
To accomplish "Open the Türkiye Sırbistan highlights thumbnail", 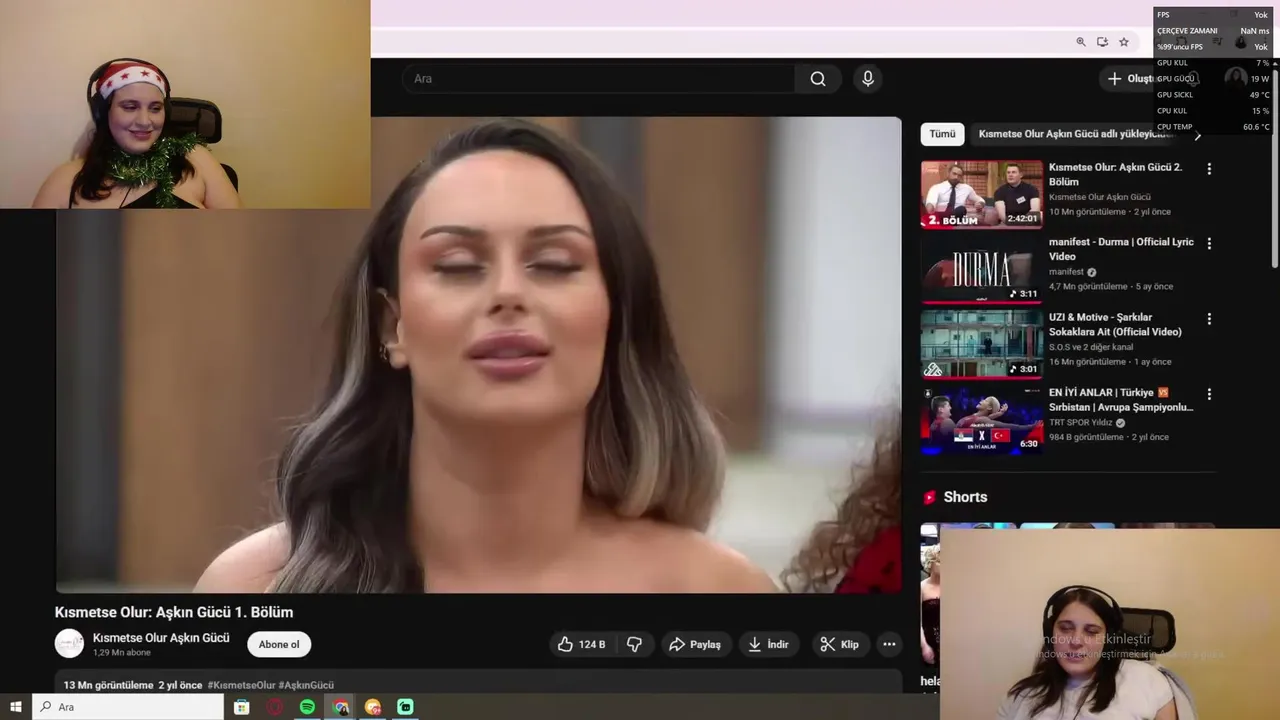I will pyautogui.click(x=982, y=420).
